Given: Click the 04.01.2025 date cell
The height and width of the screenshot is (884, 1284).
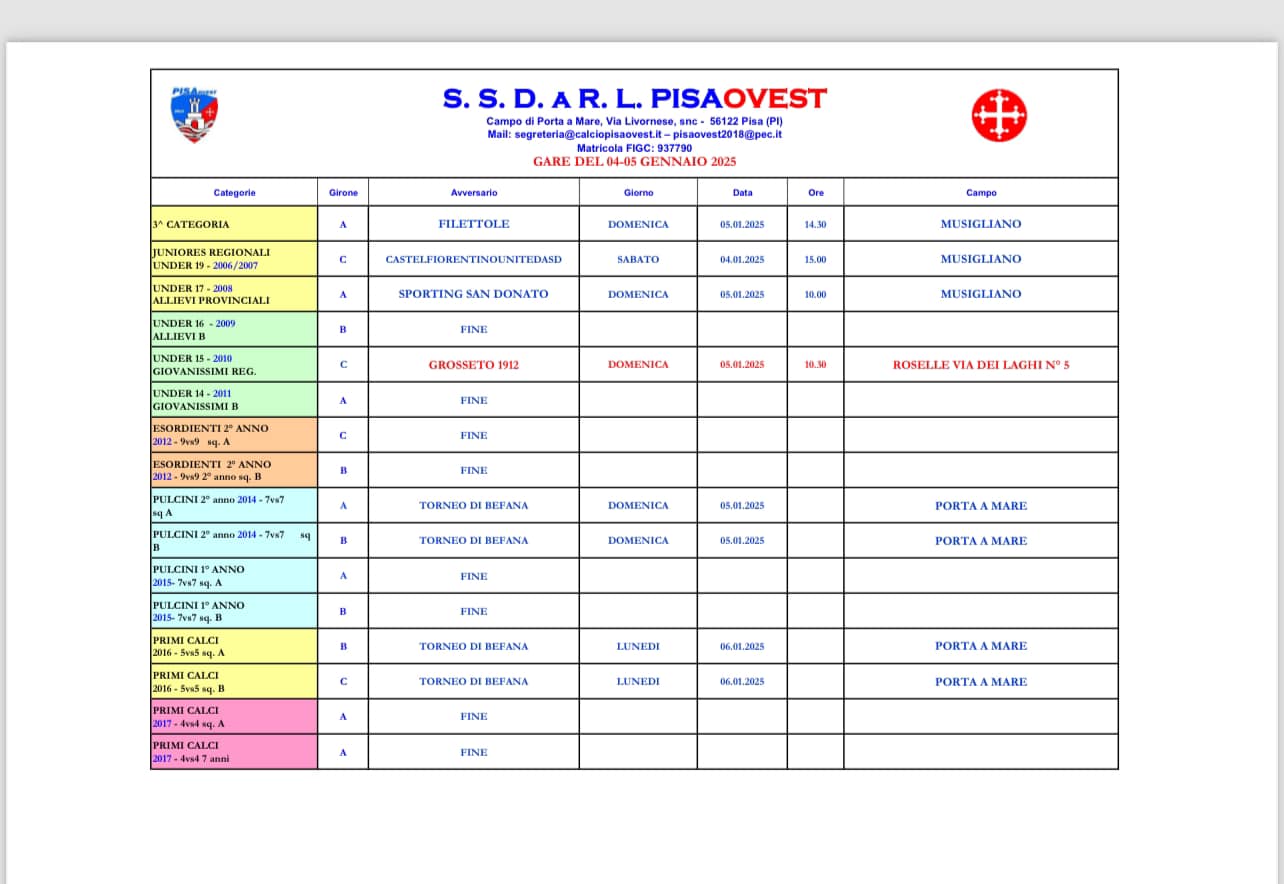Looking at the screenshot, I should [742, 259].
